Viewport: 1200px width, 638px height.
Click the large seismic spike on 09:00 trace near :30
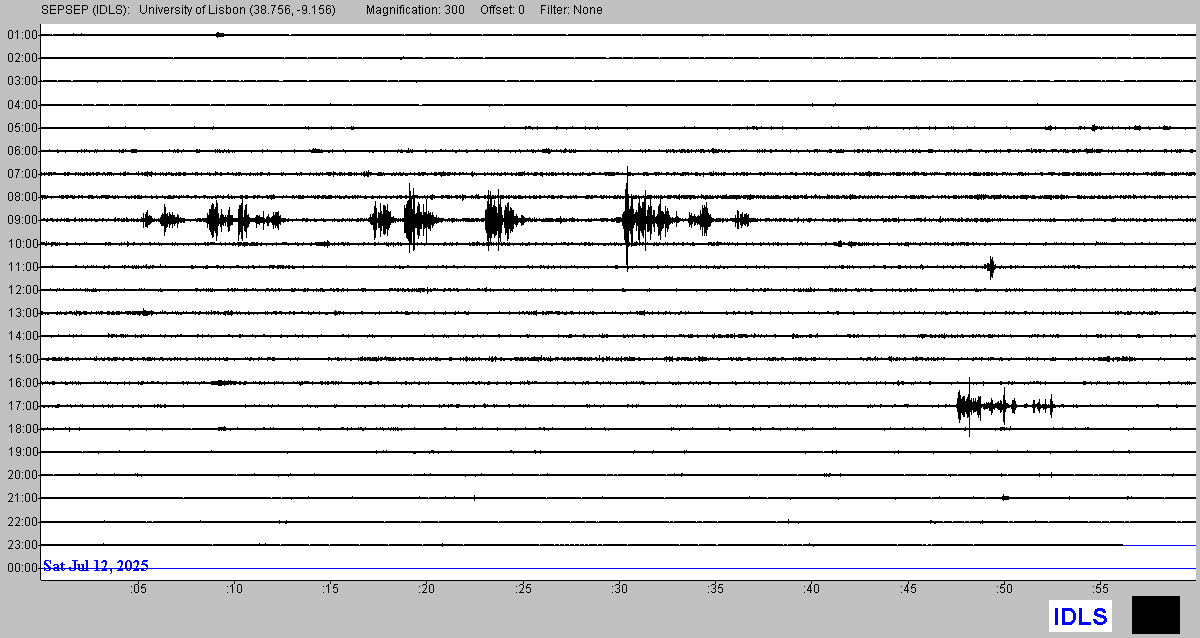pos(627,219)
